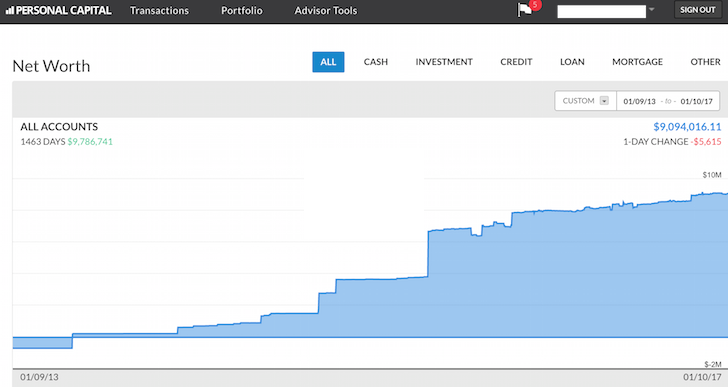
Task: Open the notifications flag icon
Action: (x=526, y=10)
